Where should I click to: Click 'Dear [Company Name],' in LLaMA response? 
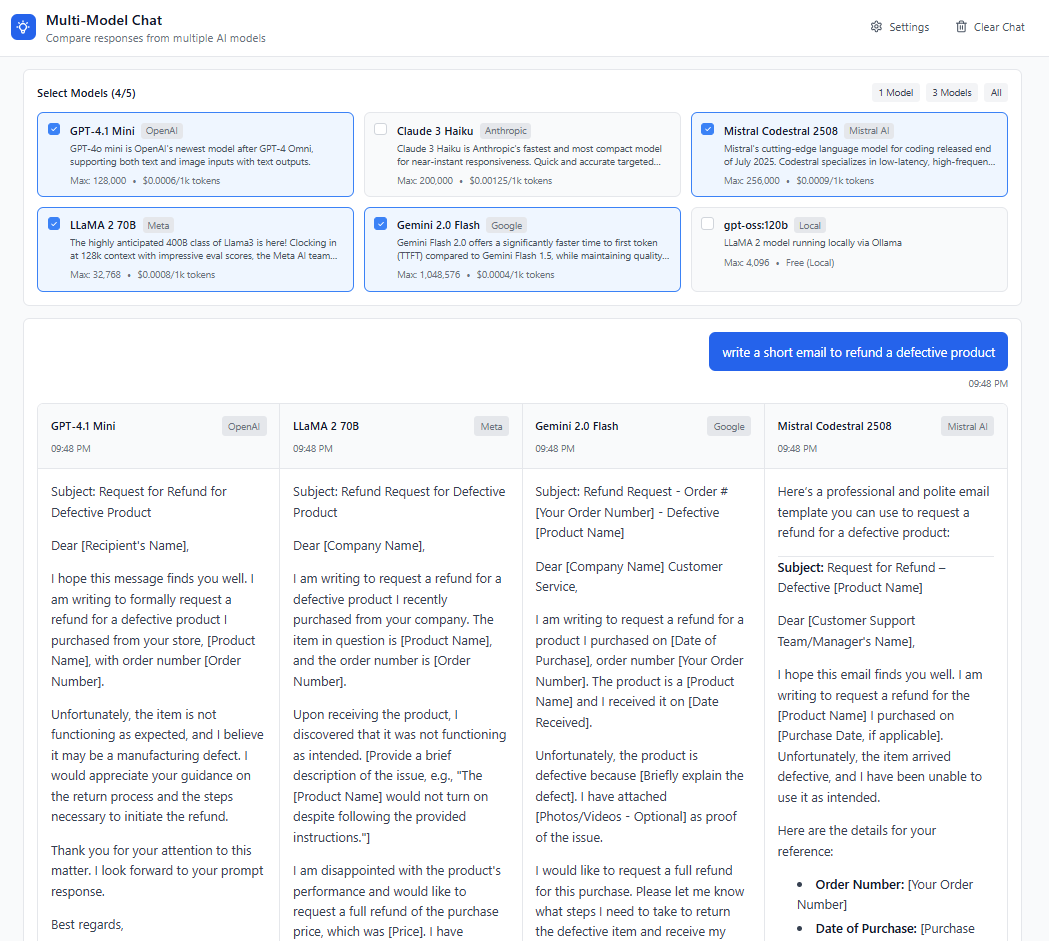coord(359,546)
